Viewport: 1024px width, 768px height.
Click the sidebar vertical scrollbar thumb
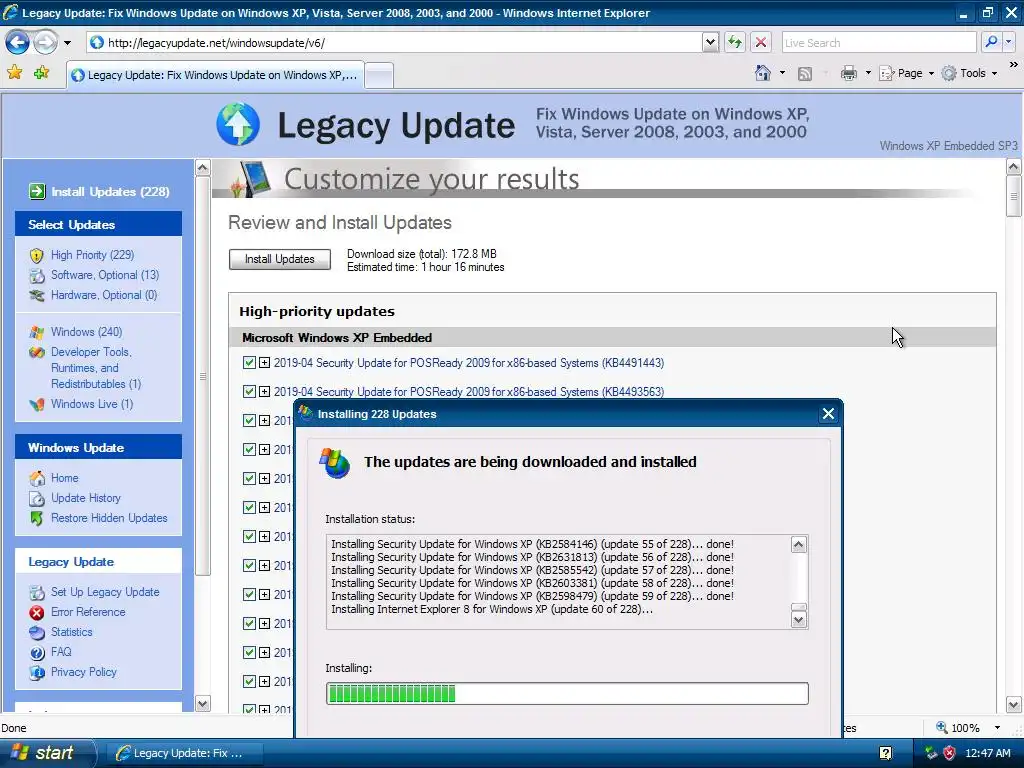pos(203,376)
